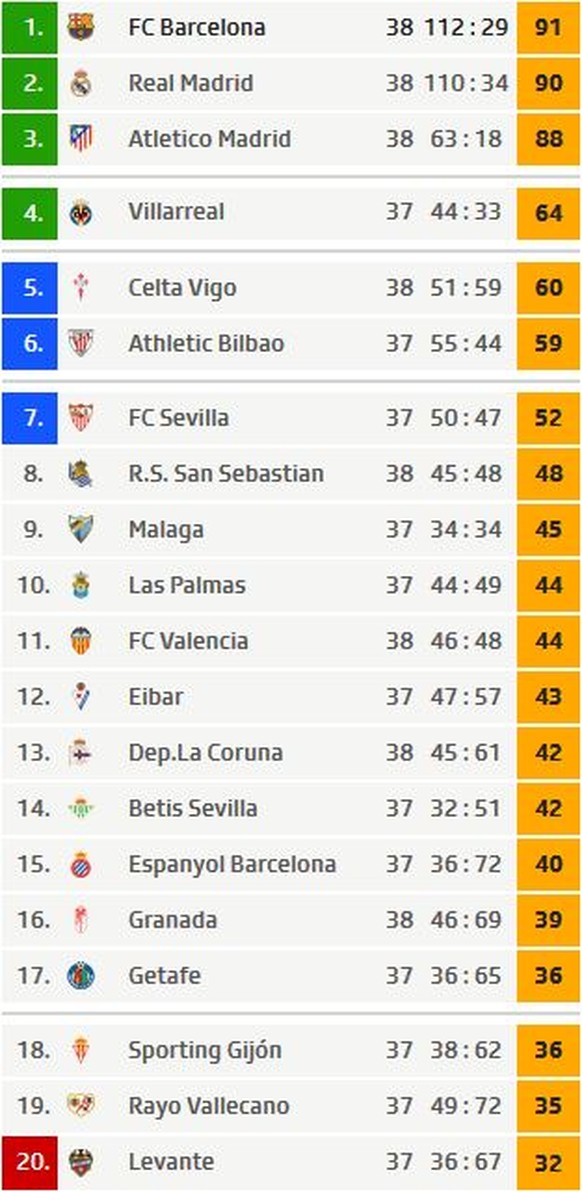The height and width of the screenshot is (1192, 582).
Task: Open the Celta Vigo team link
Action: (182, 288)
